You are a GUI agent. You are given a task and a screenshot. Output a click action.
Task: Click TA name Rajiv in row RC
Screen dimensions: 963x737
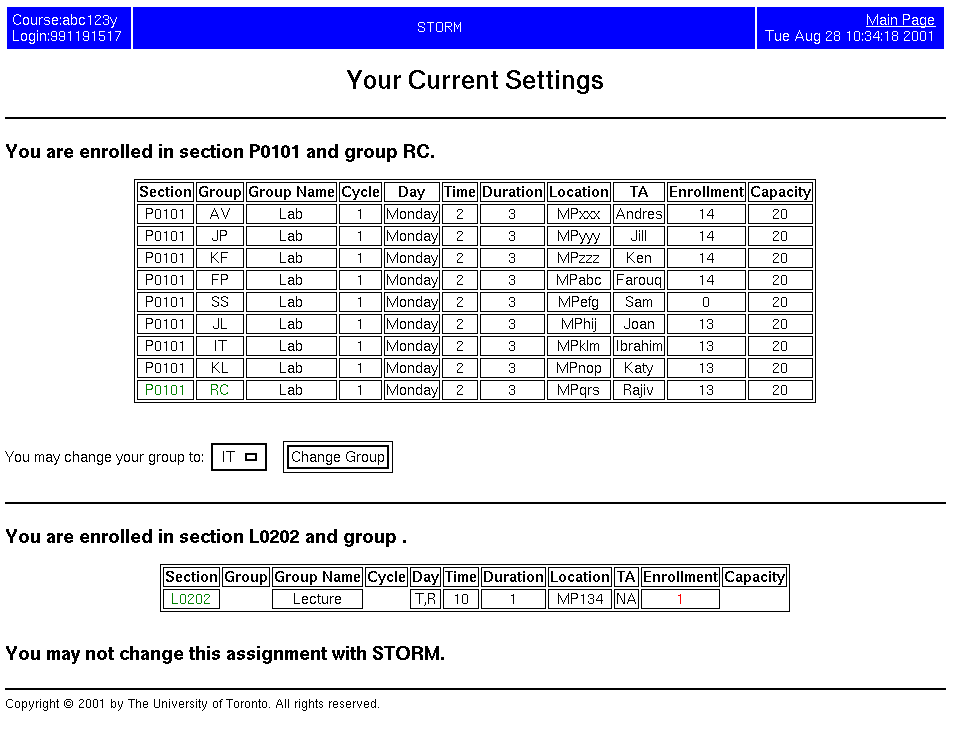click(638, 389)
